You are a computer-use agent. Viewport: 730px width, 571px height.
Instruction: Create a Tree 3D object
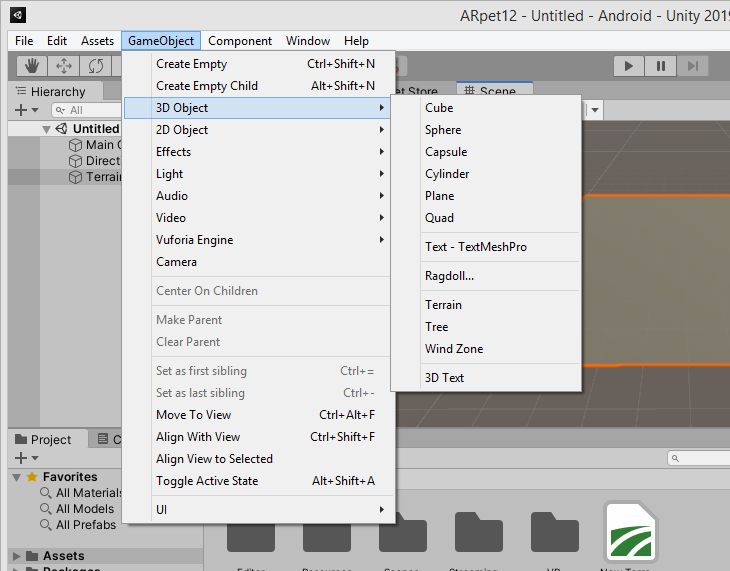coord(486,326)
